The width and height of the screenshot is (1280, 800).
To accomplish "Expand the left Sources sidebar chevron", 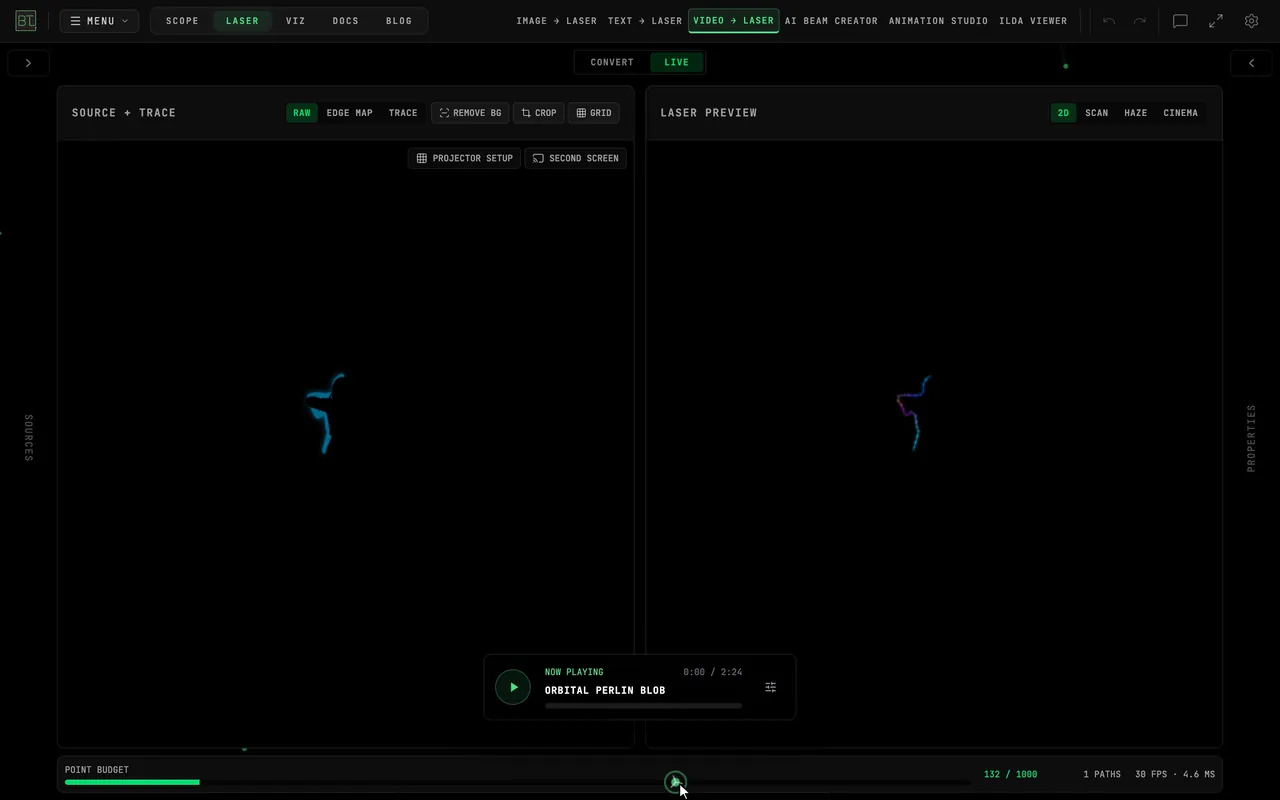I will click(x=28, y=63).
